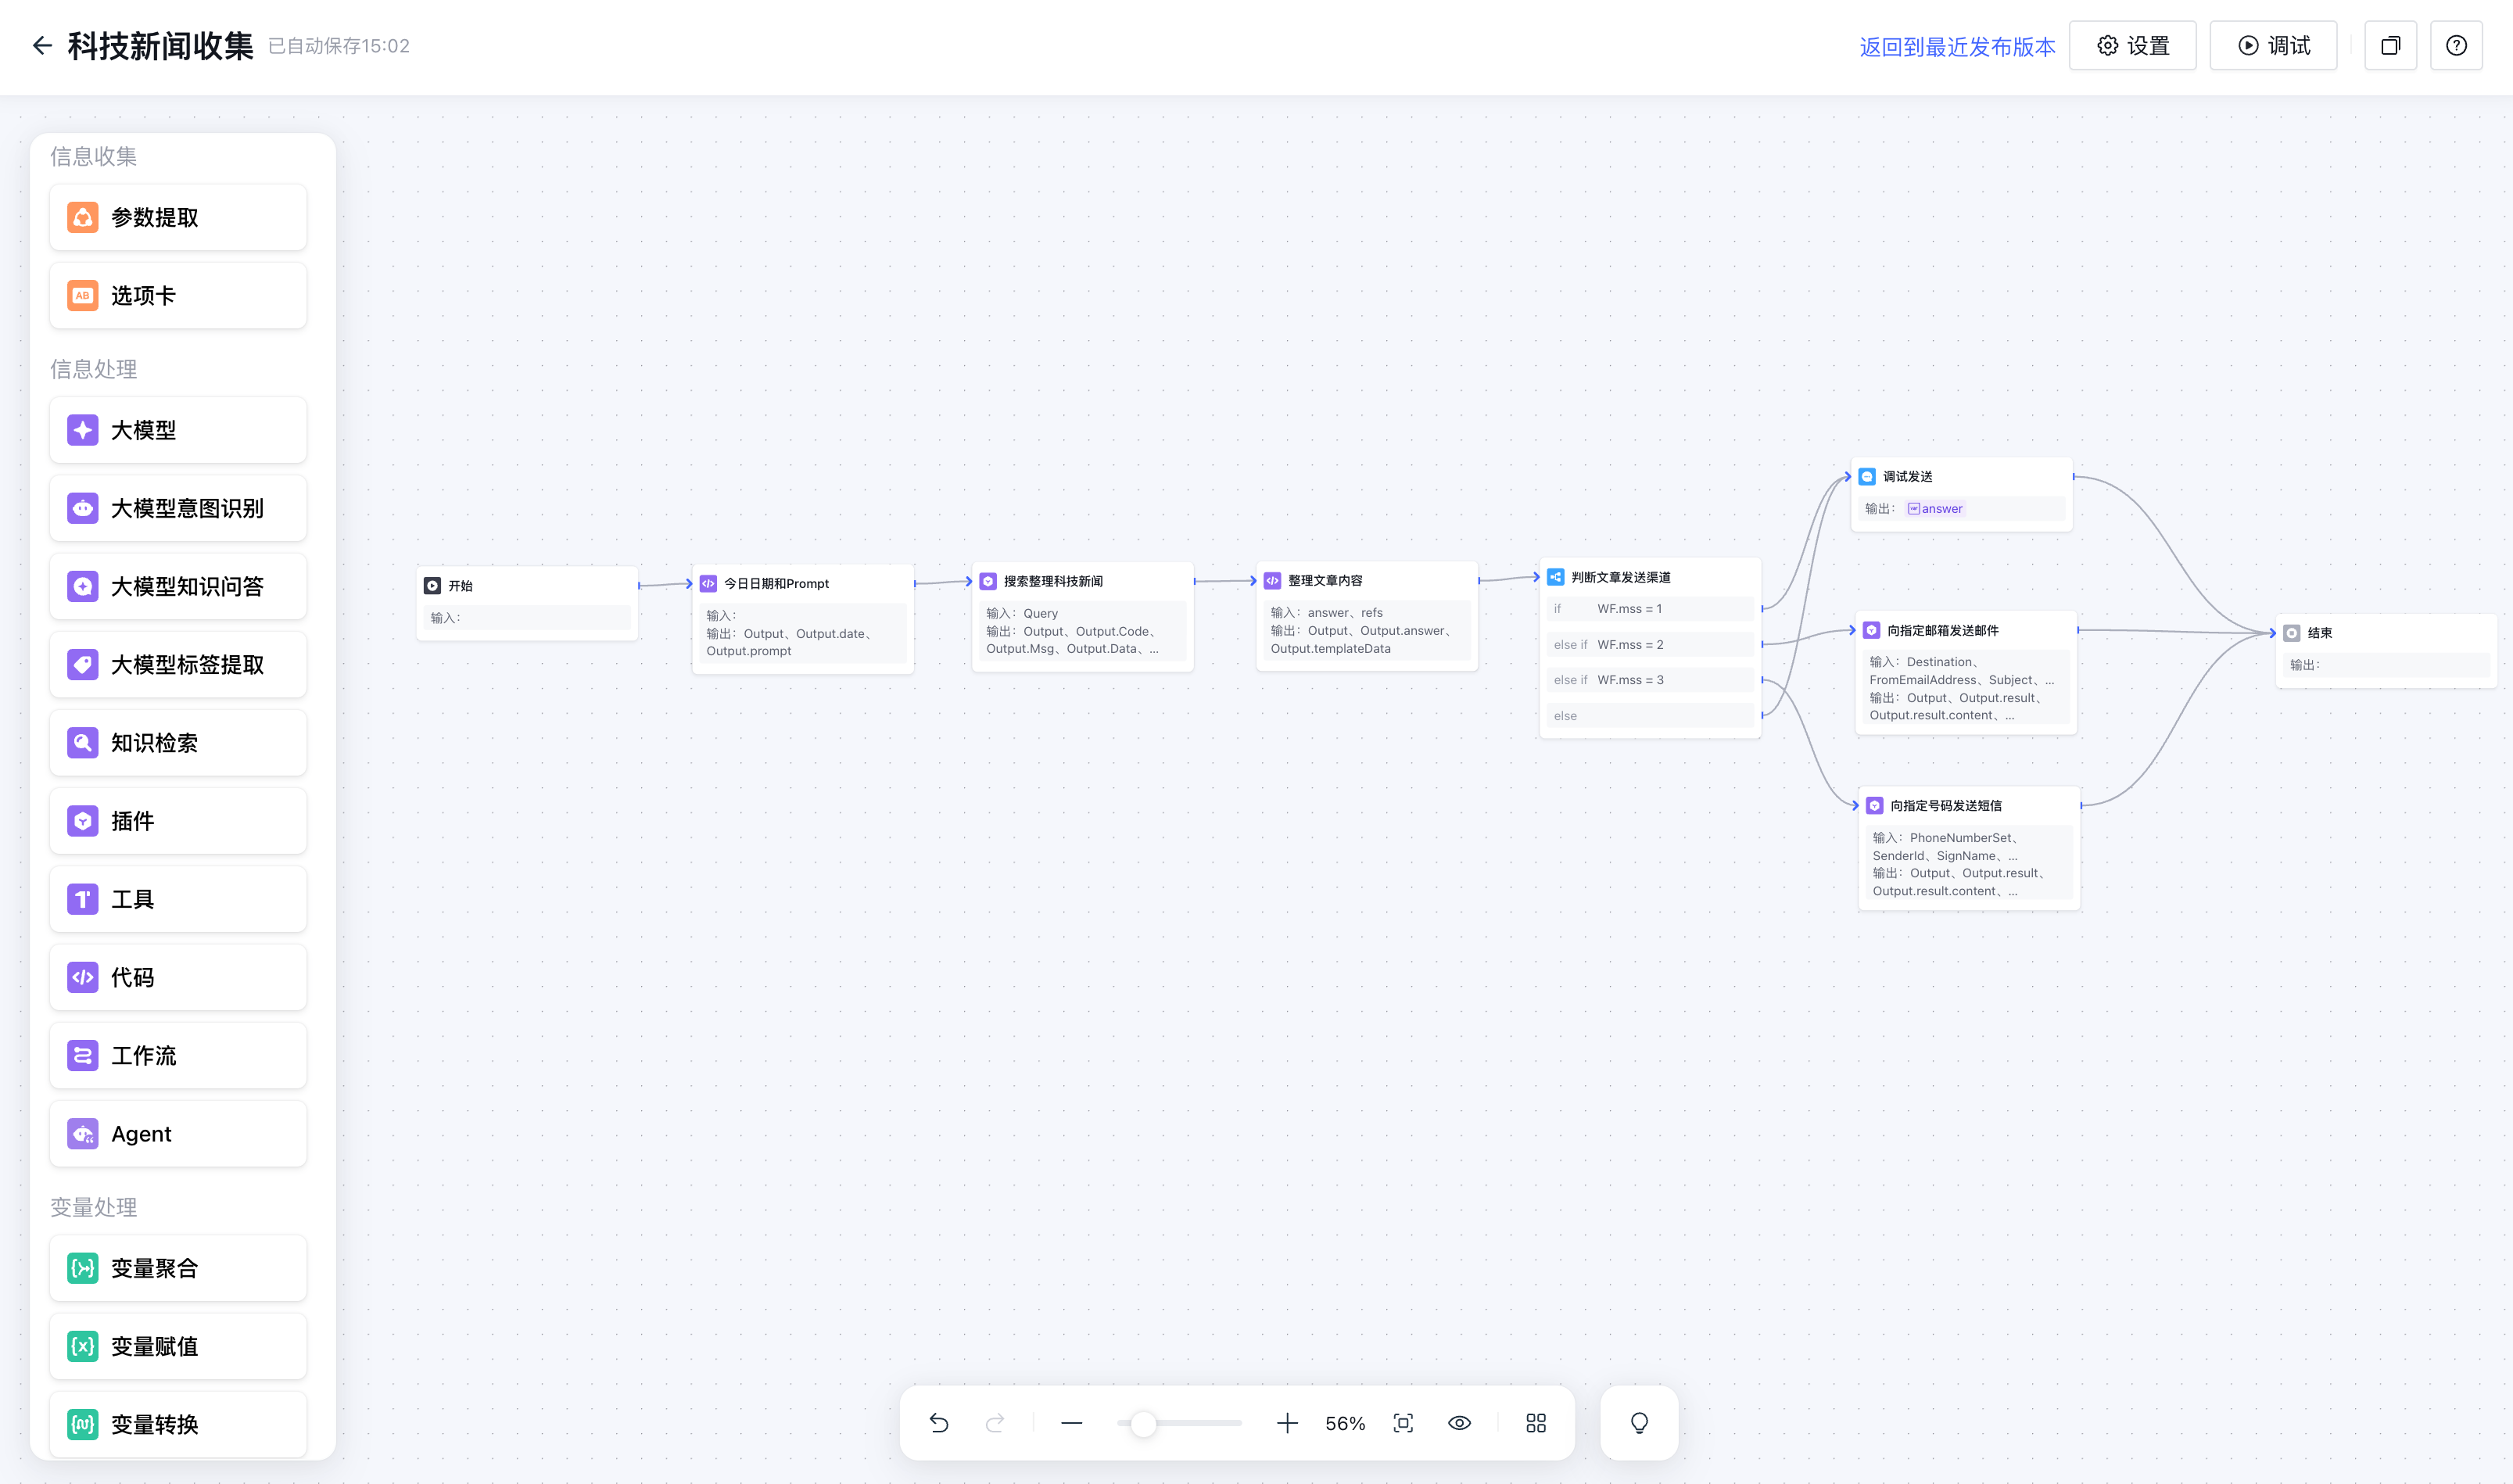Click the 返回到最近发布版本 link
The image size is (2513, 1484).
(x=1956, y=47)
